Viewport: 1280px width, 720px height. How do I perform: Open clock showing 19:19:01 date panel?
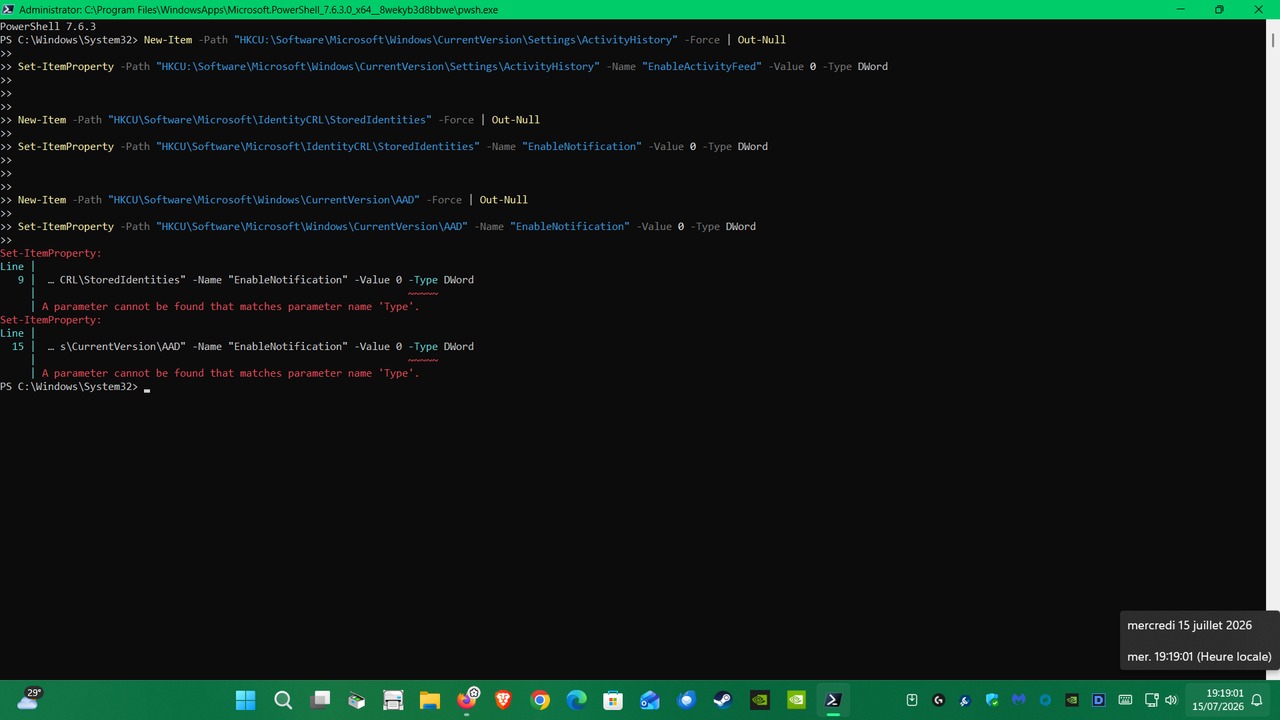coord(1224,700)
